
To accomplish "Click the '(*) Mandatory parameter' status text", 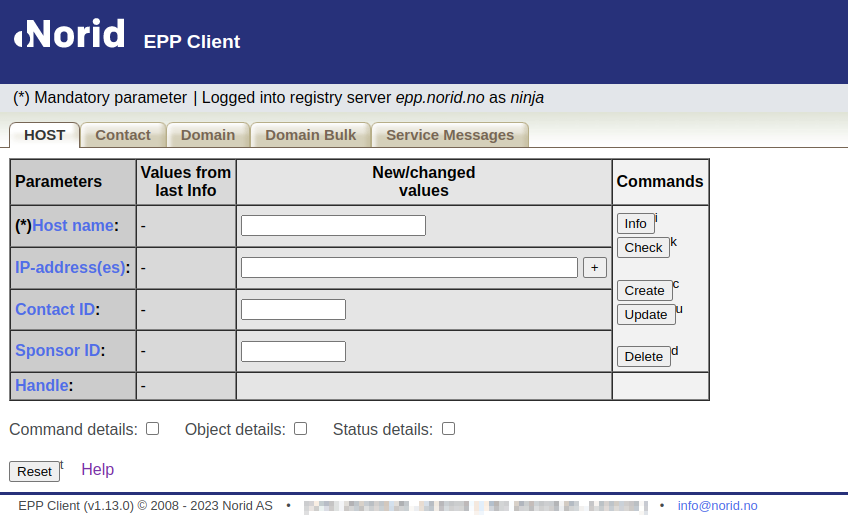I will click(100, 98).
